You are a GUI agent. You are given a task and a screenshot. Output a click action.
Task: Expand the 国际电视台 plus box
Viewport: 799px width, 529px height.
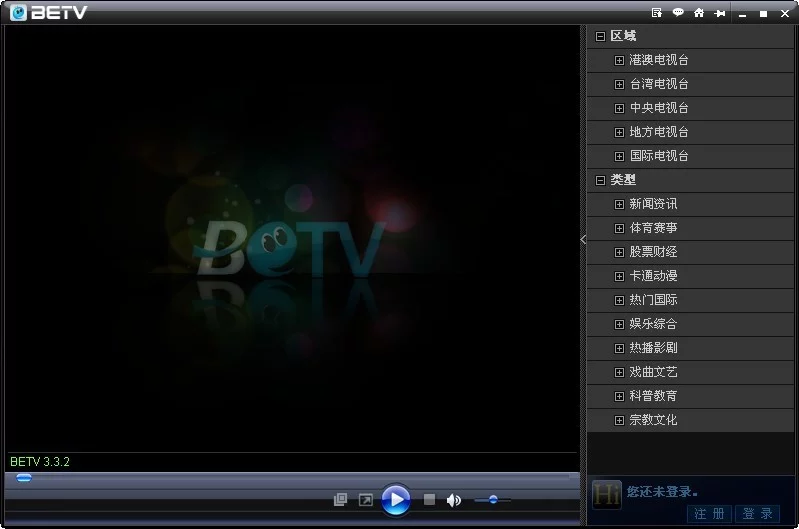pyautogui.click(x=619, y=156)
